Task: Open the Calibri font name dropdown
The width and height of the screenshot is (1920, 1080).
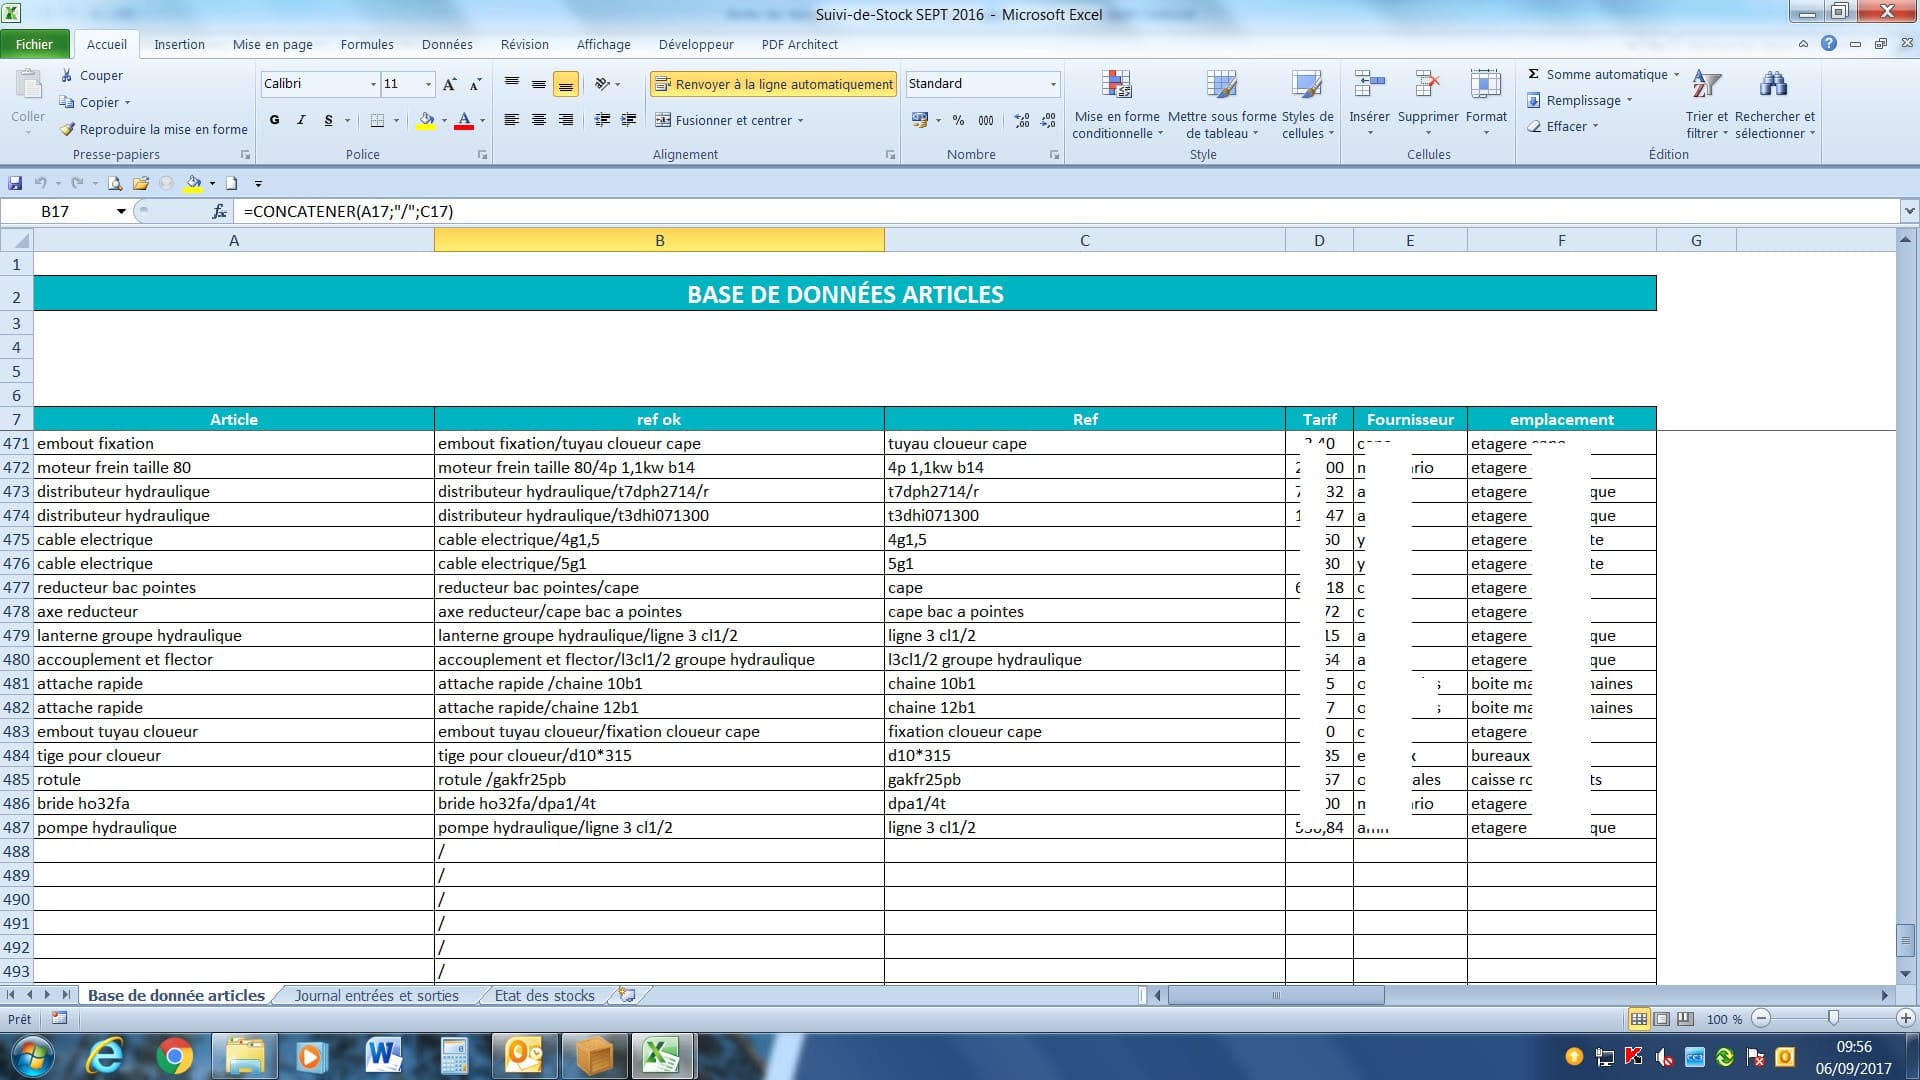Action: tap(373, 84)
